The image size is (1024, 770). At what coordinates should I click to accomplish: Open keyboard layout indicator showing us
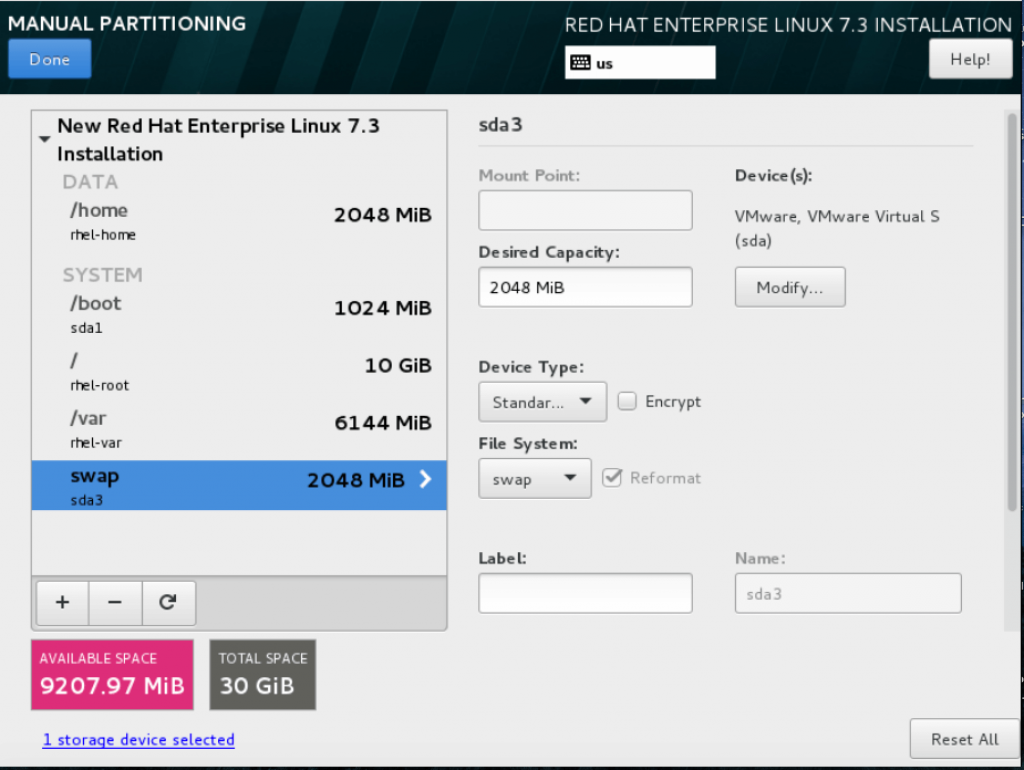coord(640,63)
